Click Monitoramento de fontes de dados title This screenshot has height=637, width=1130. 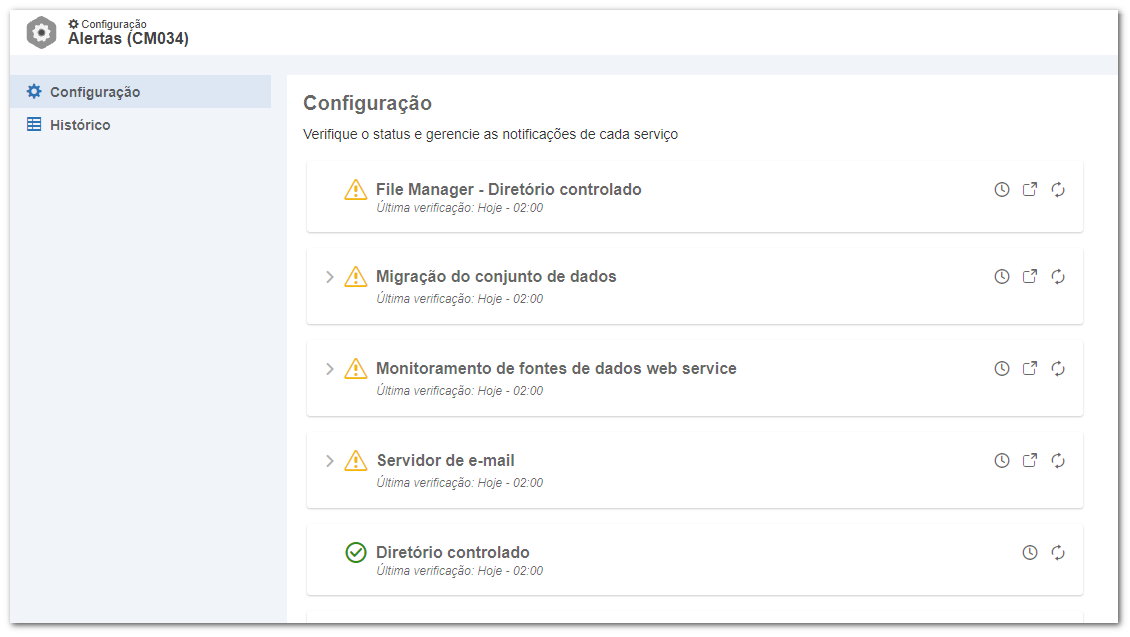click(x=556, y=368)
